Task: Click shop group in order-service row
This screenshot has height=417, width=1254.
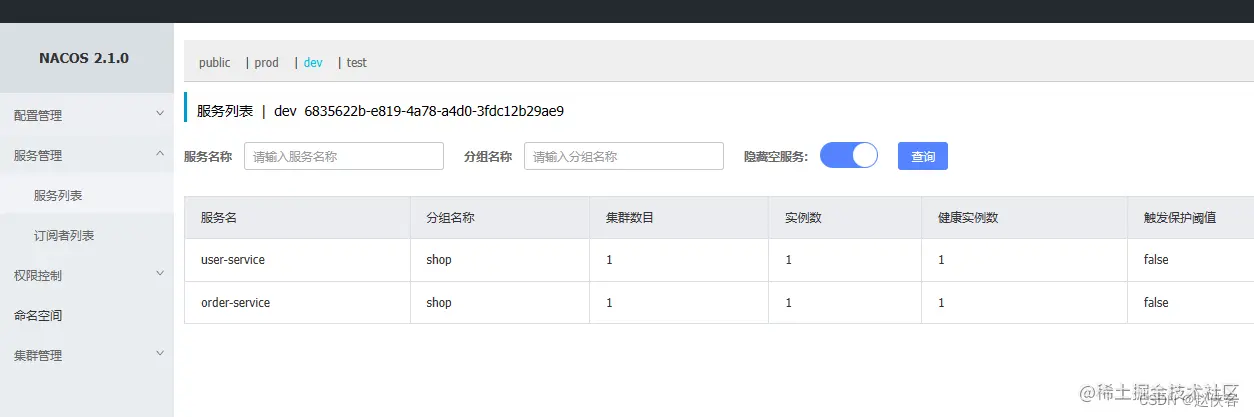Action: pyautogui.click(x=439, y=302)
